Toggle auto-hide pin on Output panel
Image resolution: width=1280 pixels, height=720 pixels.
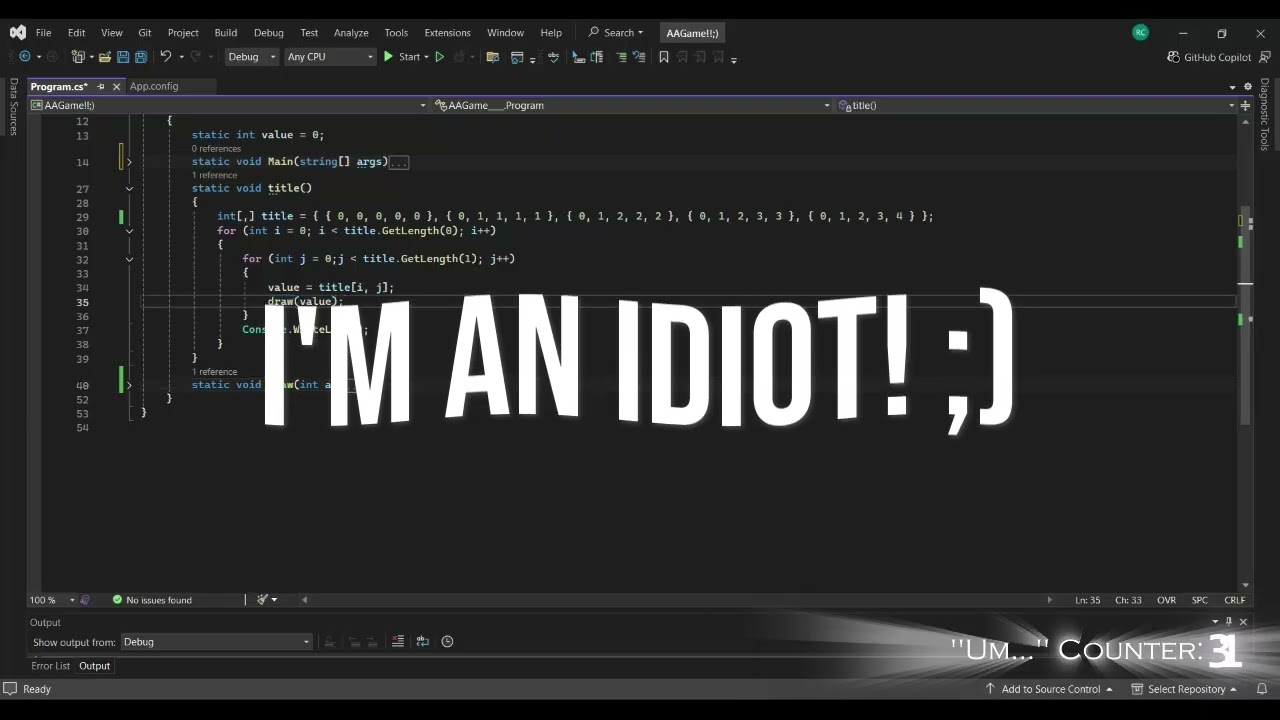click(x=1229, y=622)
